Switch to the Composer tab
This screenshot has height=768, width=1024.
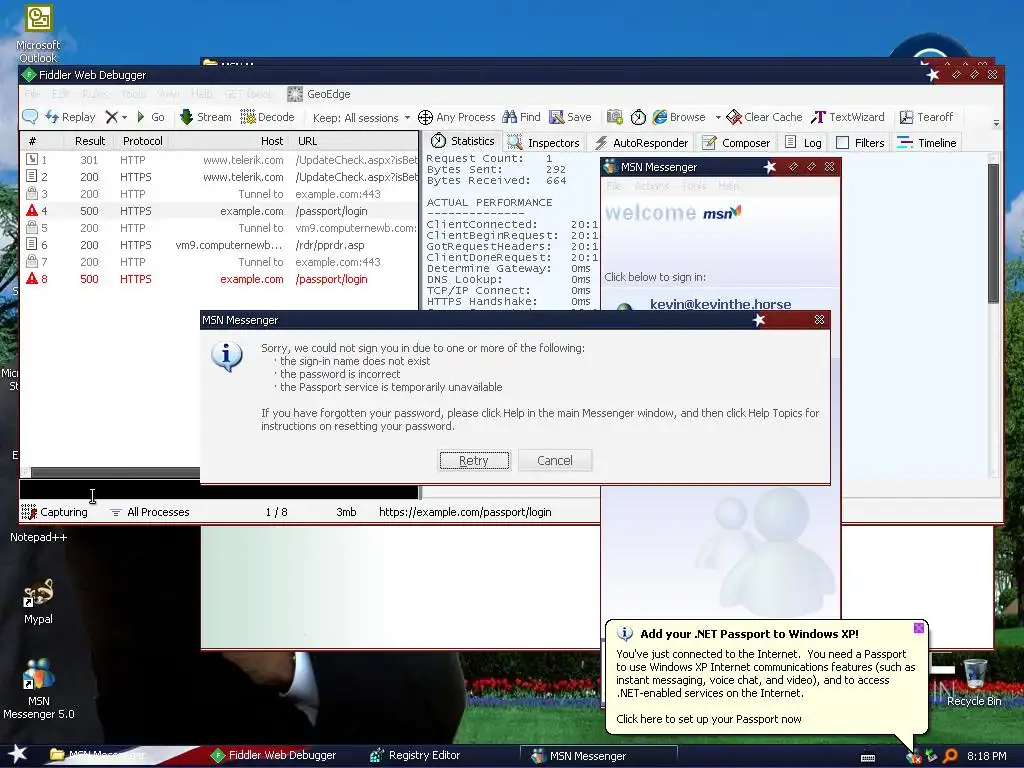tap(735, 142)
